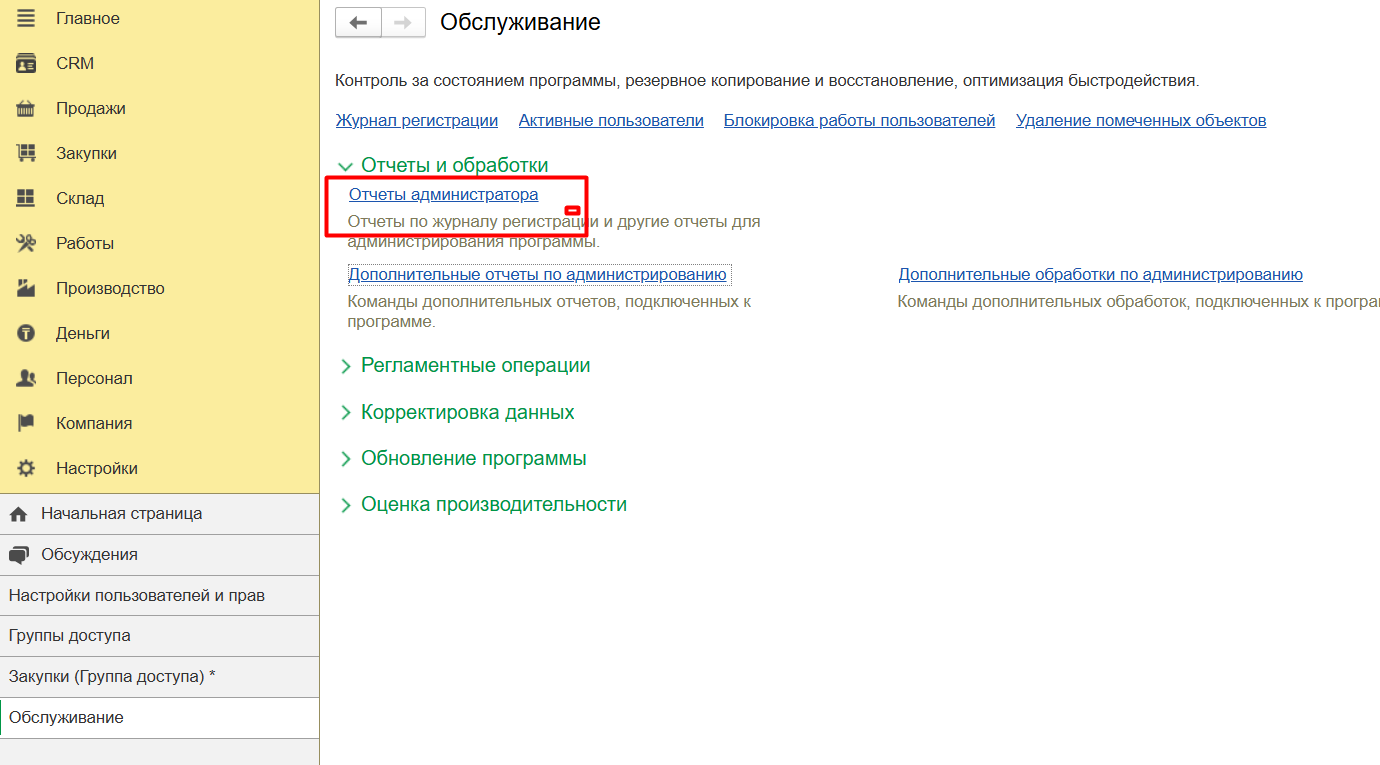The height and width of the screenshot is (765, 1380).
Task: Open Производство using its factory icon
Action: point(26,289)
